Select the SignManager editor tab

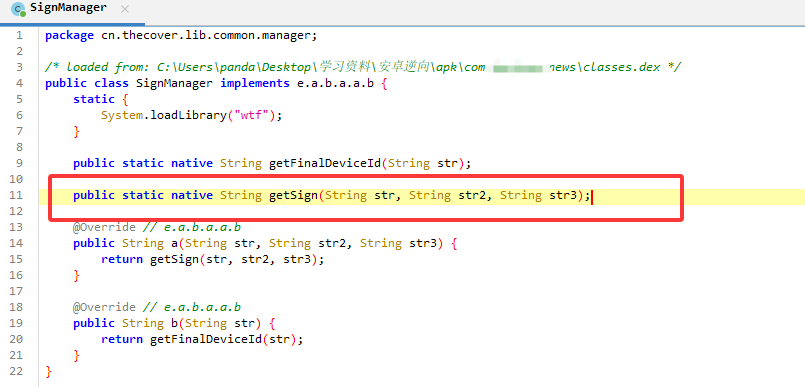(x=72, y=9)
